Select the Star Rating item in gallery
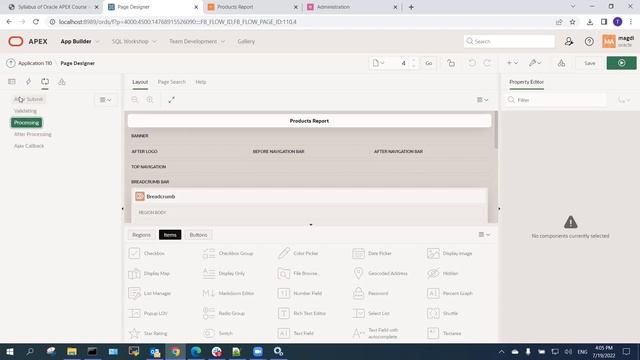Viewport: 640px width, 360px height. (x=148, y=333)
